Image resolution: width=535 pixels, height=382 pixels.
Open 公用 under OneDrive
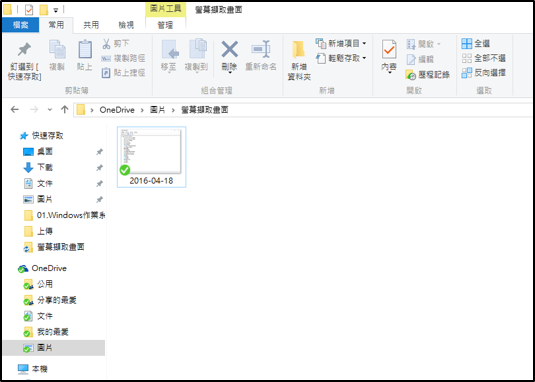[x=45, y=284]
